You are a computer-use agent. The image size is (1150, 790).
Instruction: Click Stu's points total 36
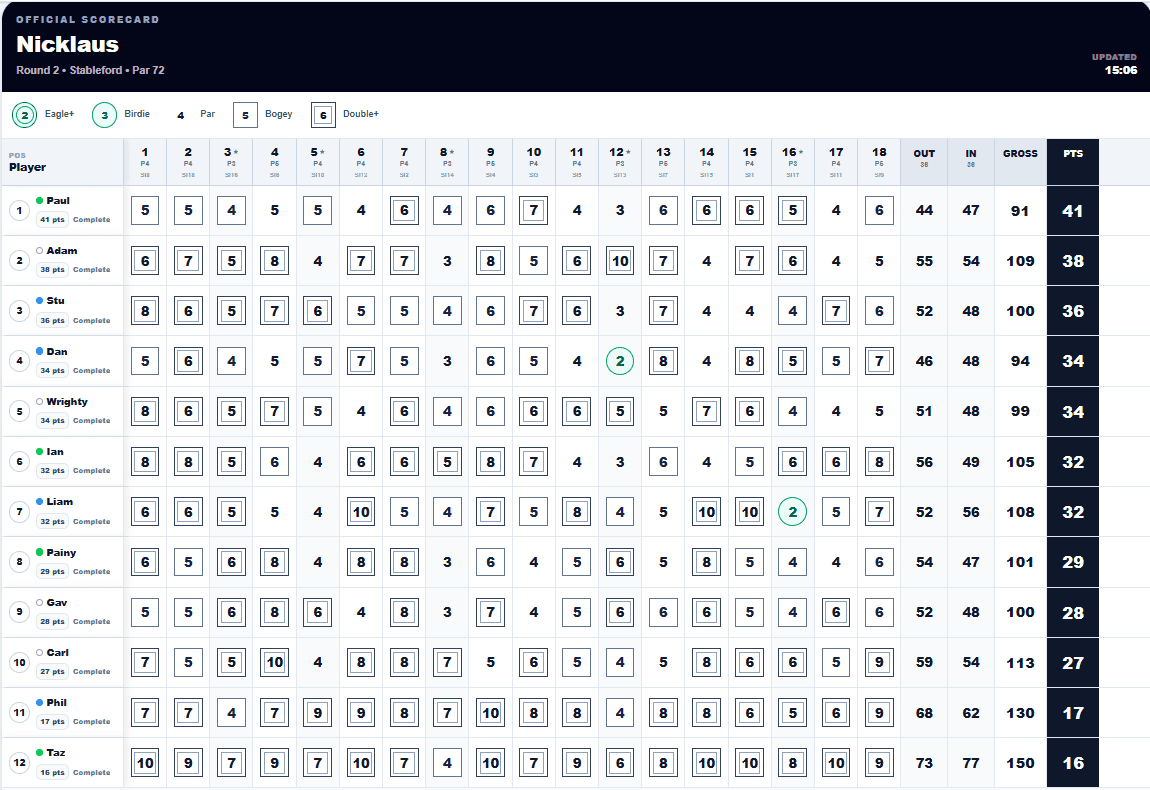(1072, 311)
